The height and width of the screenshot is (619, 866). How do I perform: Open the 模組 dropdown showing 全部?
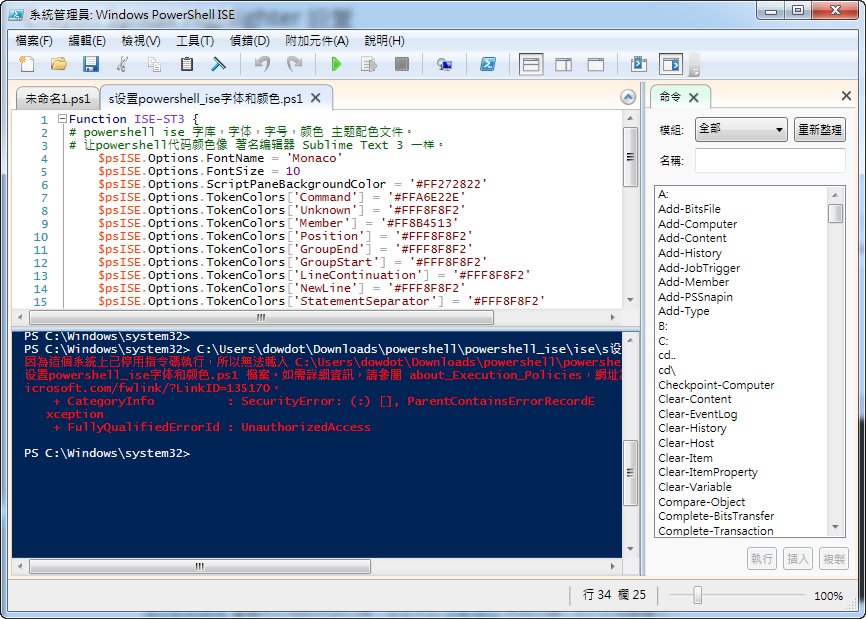(x=741, y=129)
